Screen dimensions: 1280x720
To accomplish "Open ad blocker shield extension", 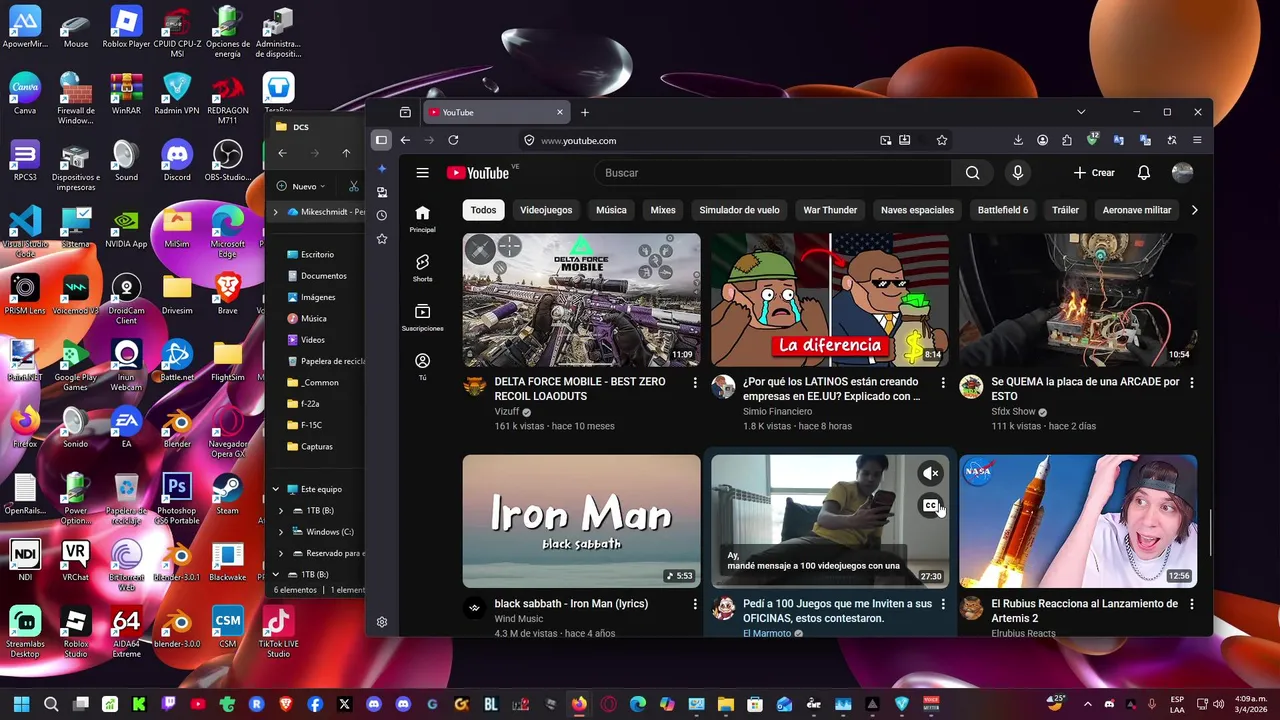I will (1093, 140).
